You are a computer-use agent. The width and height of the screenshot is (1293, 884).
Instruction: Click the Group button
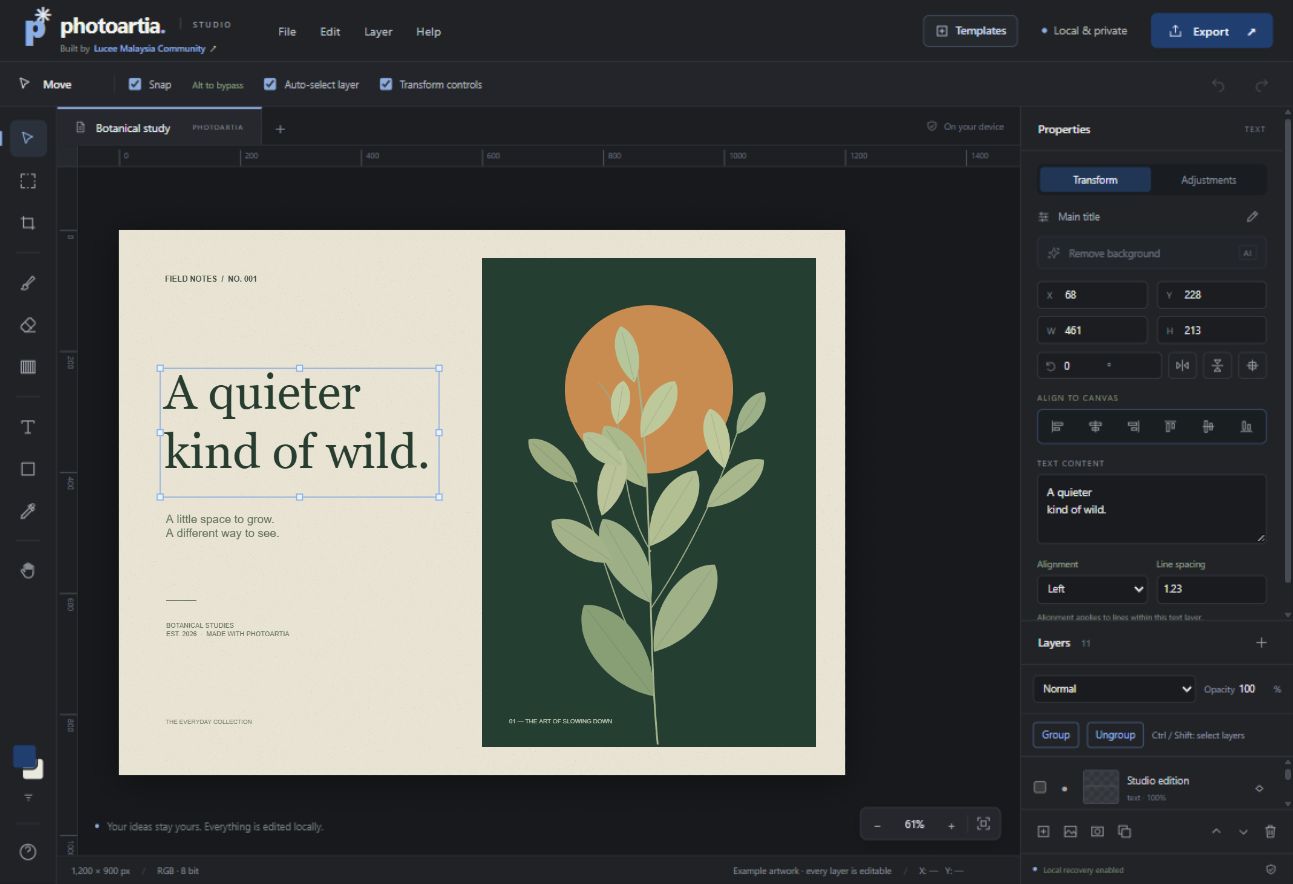click(1056, 735)
